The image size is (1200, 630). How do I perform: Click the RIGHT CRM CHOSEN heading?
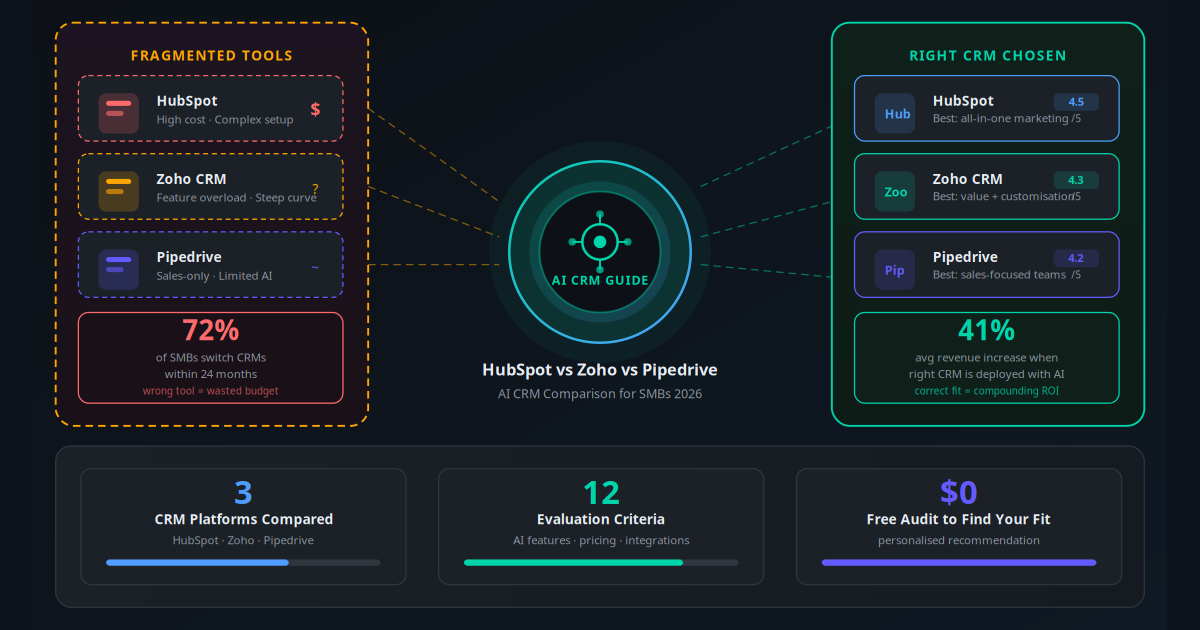(x=988, y=55)
